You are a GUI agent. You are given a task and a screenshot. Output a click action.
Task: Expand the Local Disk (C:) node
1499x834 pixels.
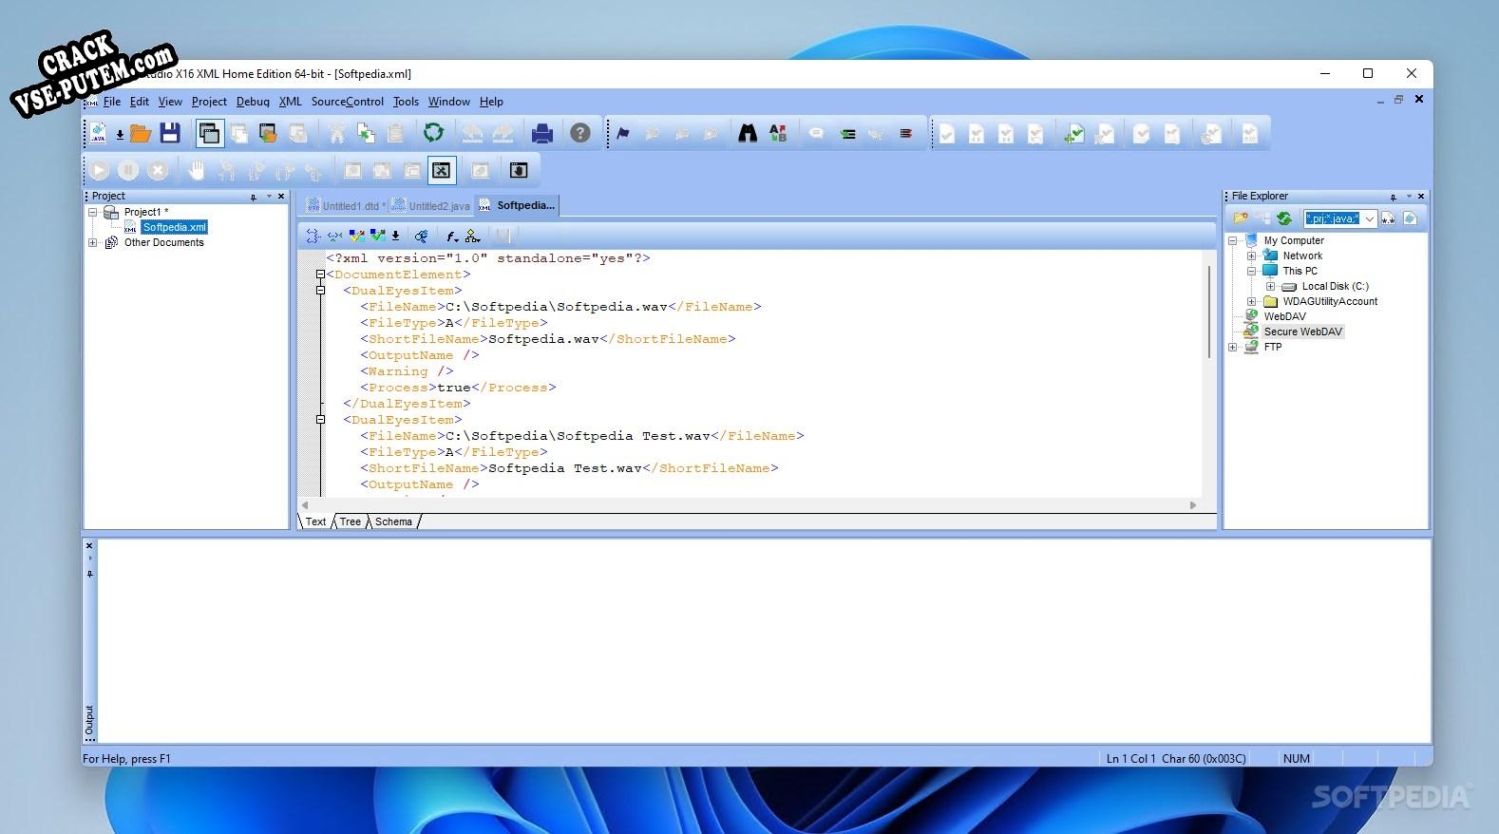tap(1270, 286)
